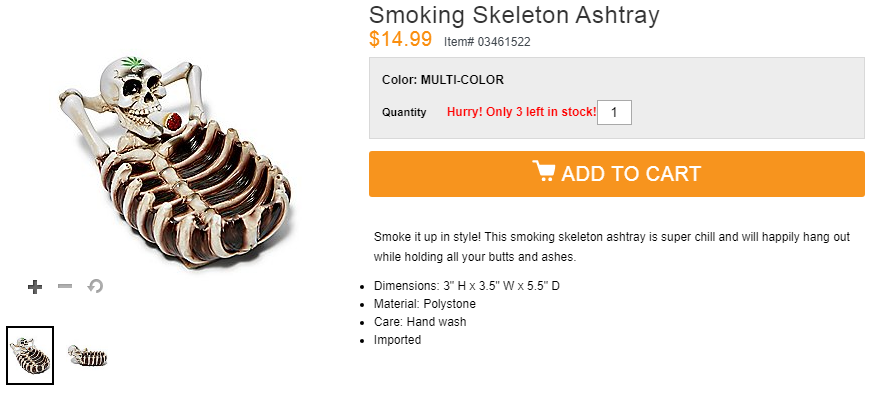
Task: Zoom in with the plus icon
Action: point(35,287)
